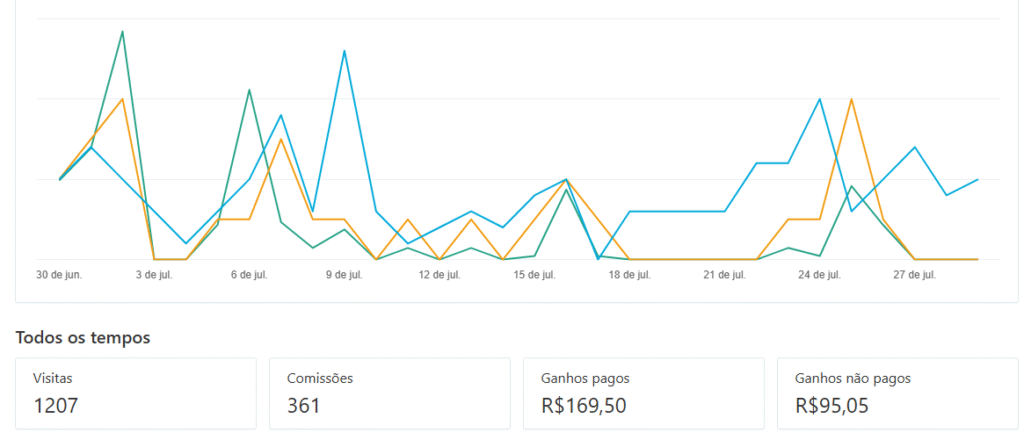Click the Visitas card showing 1207

(x=135, y=393)
